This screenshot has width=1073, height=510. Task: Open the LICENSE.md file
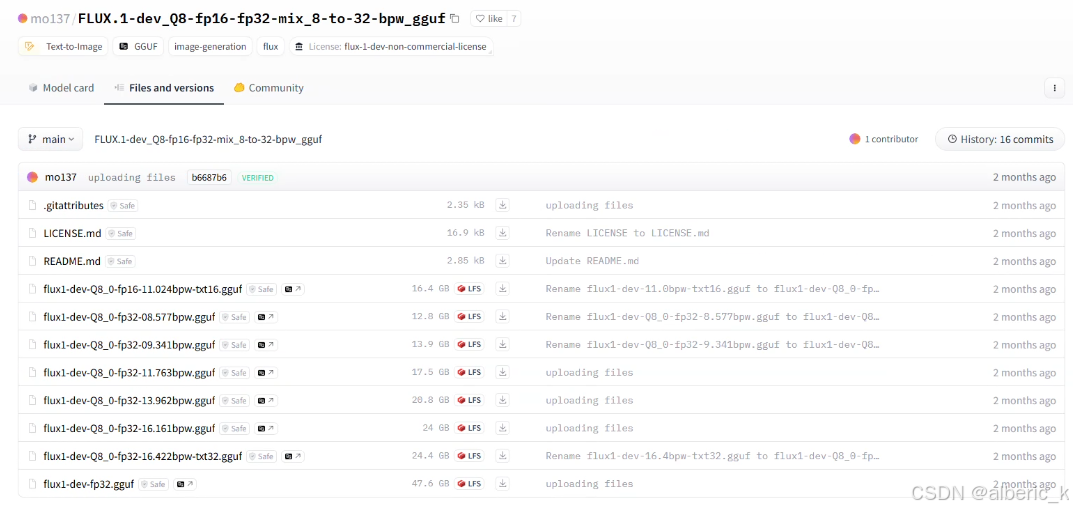pos(73,233)
